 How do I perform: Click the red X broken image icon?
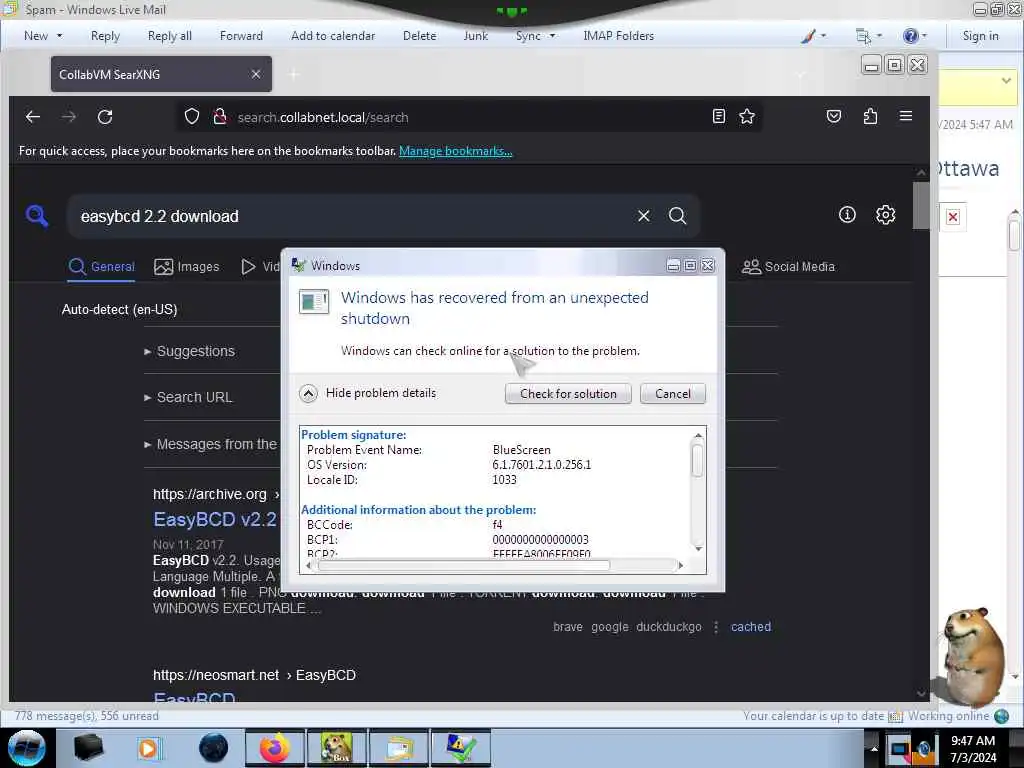click(x=953, y=217)
